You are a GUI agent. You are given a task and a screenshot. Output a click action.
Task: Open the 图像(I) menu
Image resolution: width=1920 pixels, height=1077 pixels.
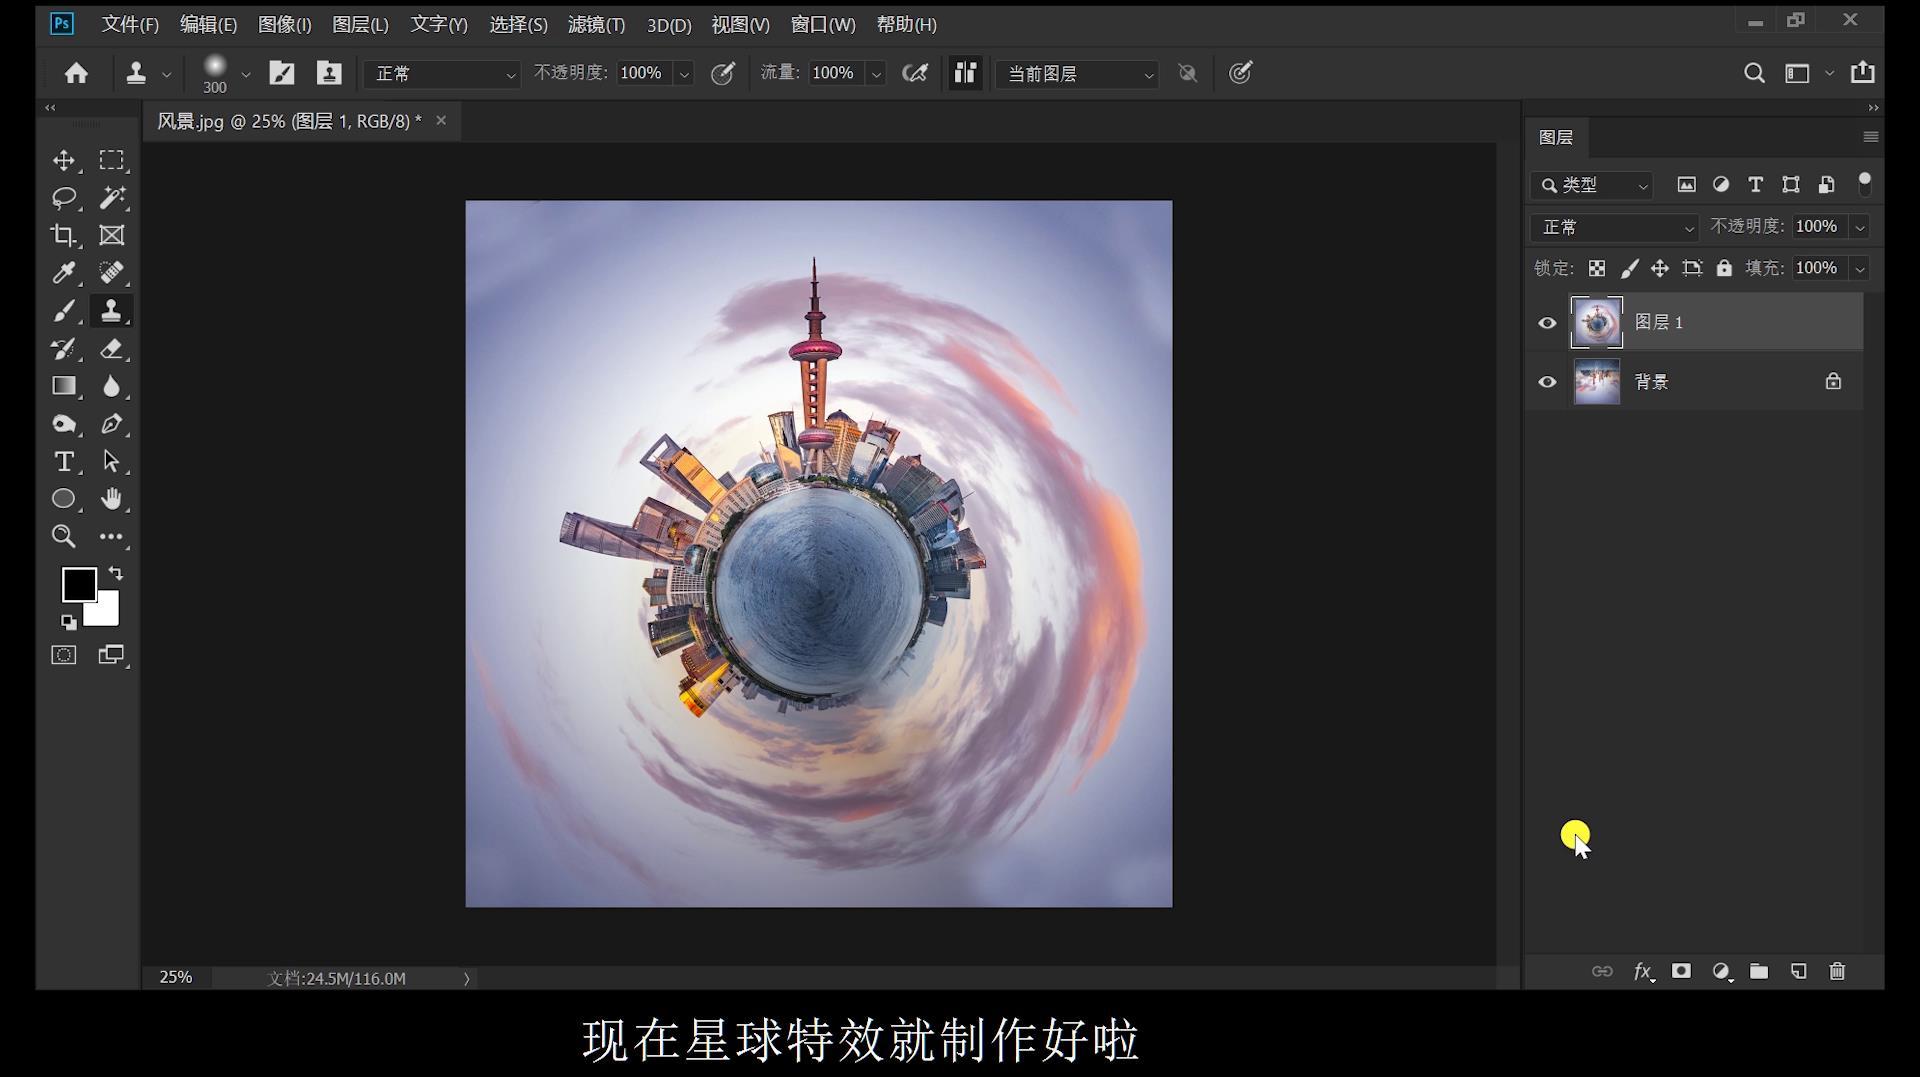pos(284,24)
